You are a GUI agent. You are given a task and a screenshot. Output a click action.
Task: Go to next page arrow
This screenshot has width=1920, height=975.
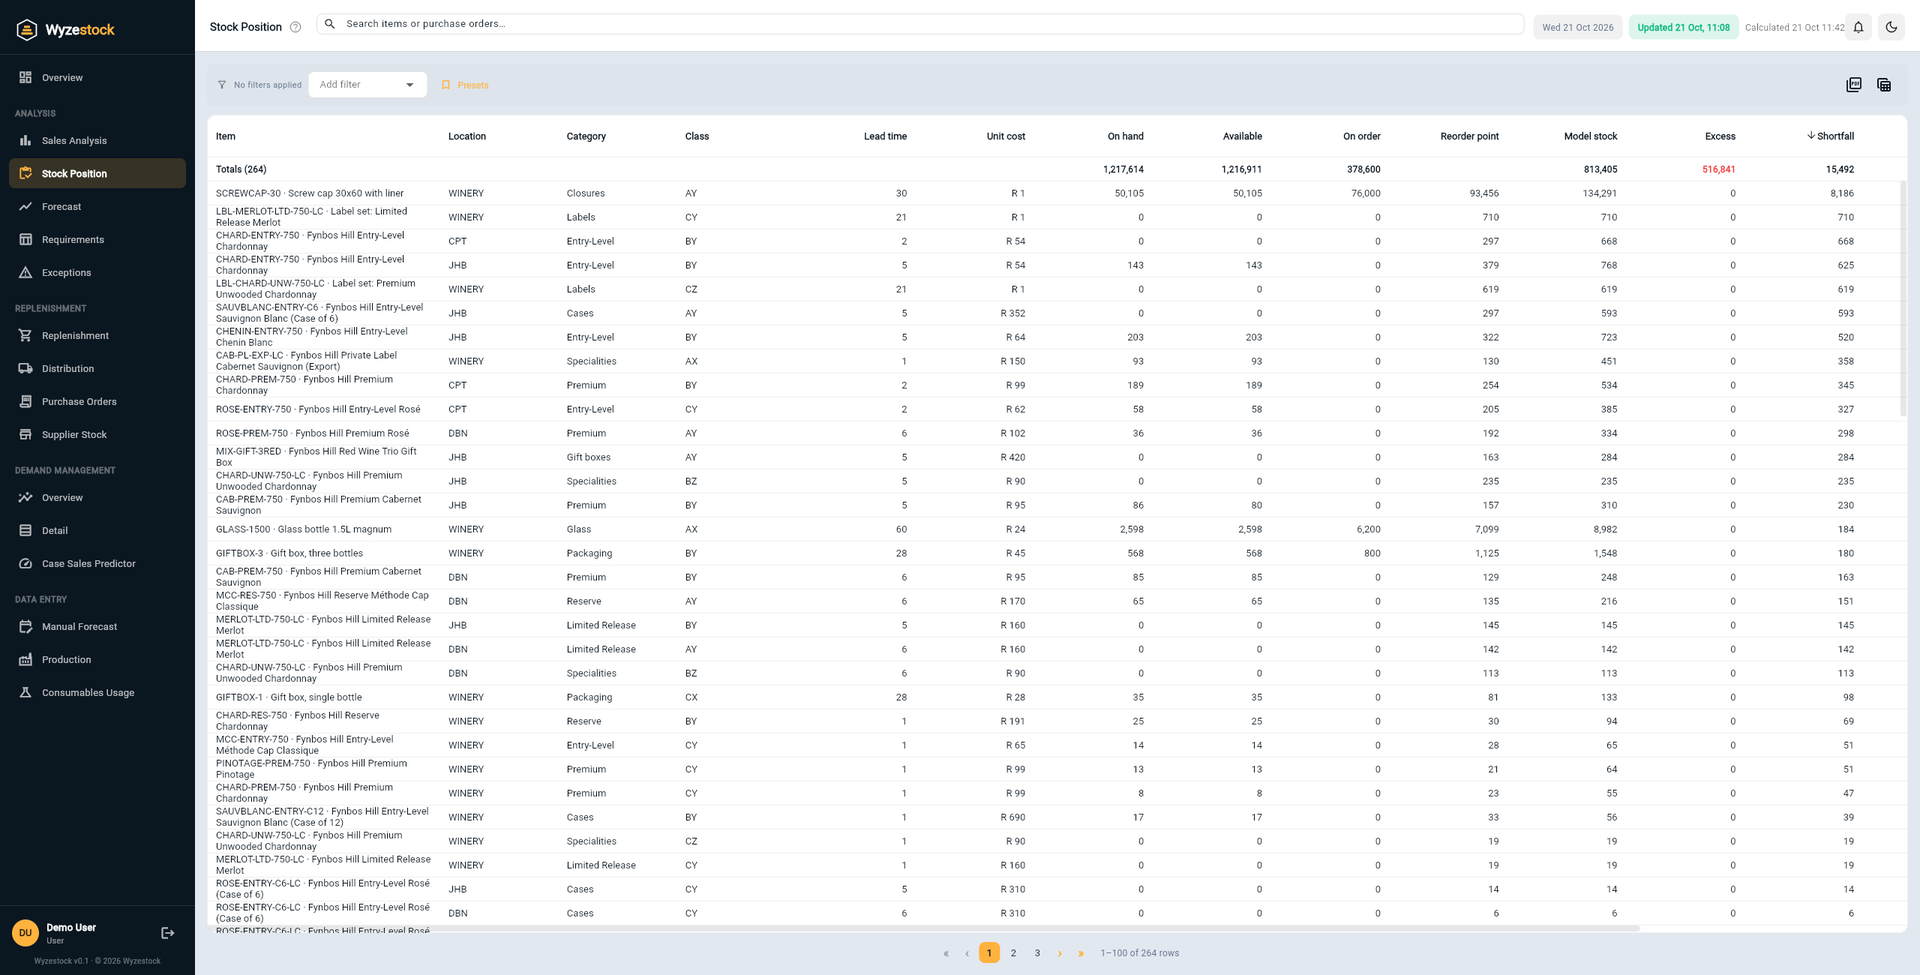click(x=1060, y=953)
